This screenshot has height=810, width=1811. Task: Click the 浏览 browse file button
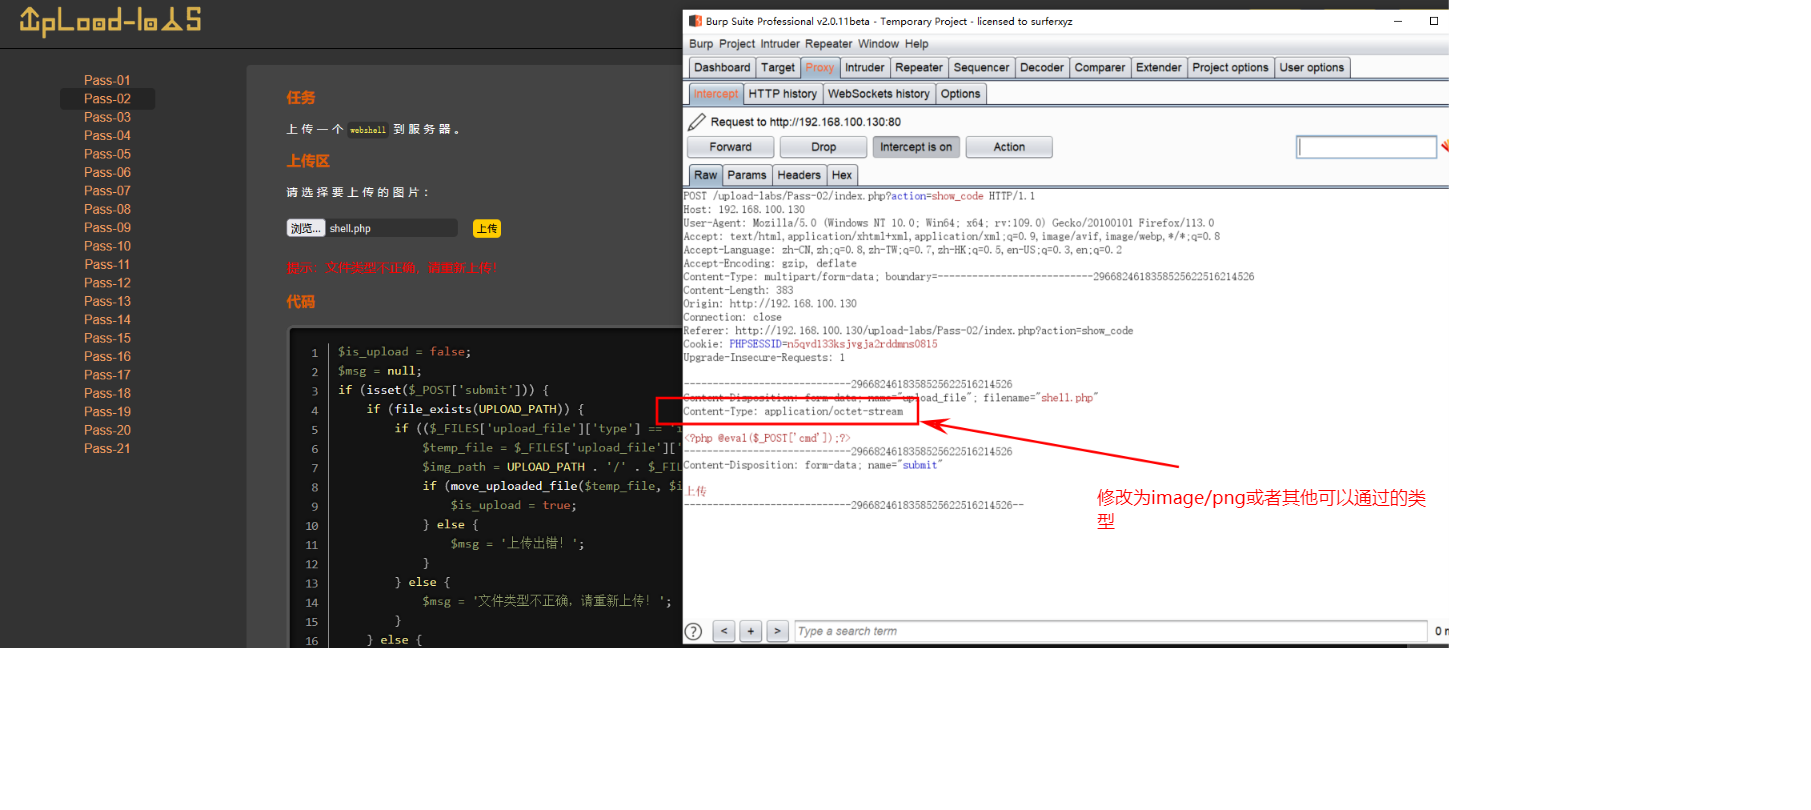coord(306,228)
